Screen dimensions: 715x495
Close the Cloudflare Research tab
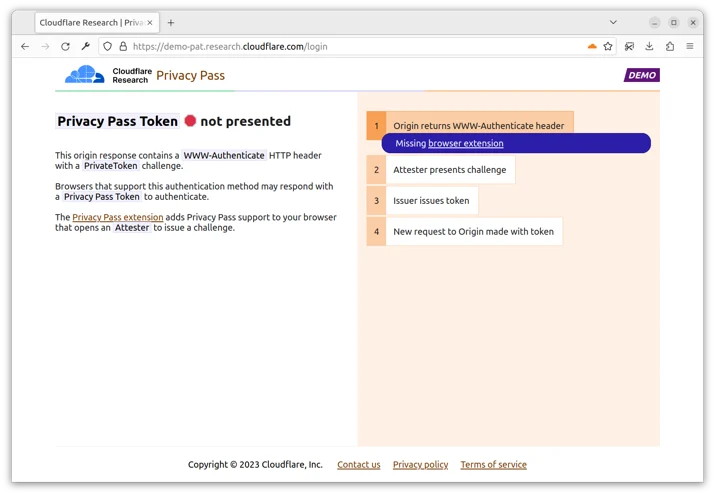pyautogui.click(x=150, y=22)
